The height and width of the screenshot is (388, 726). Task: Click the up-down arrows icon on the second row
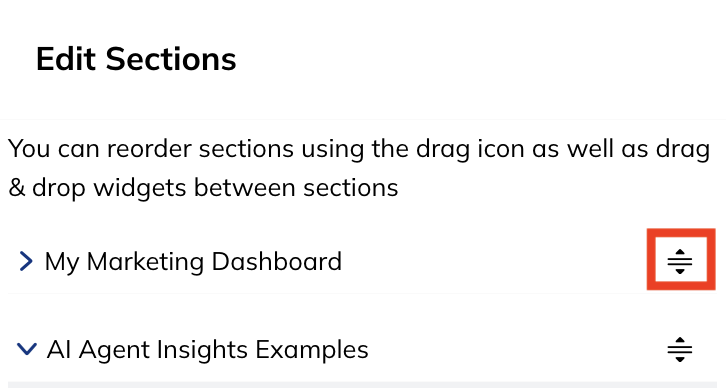click(x=680, y=350)
